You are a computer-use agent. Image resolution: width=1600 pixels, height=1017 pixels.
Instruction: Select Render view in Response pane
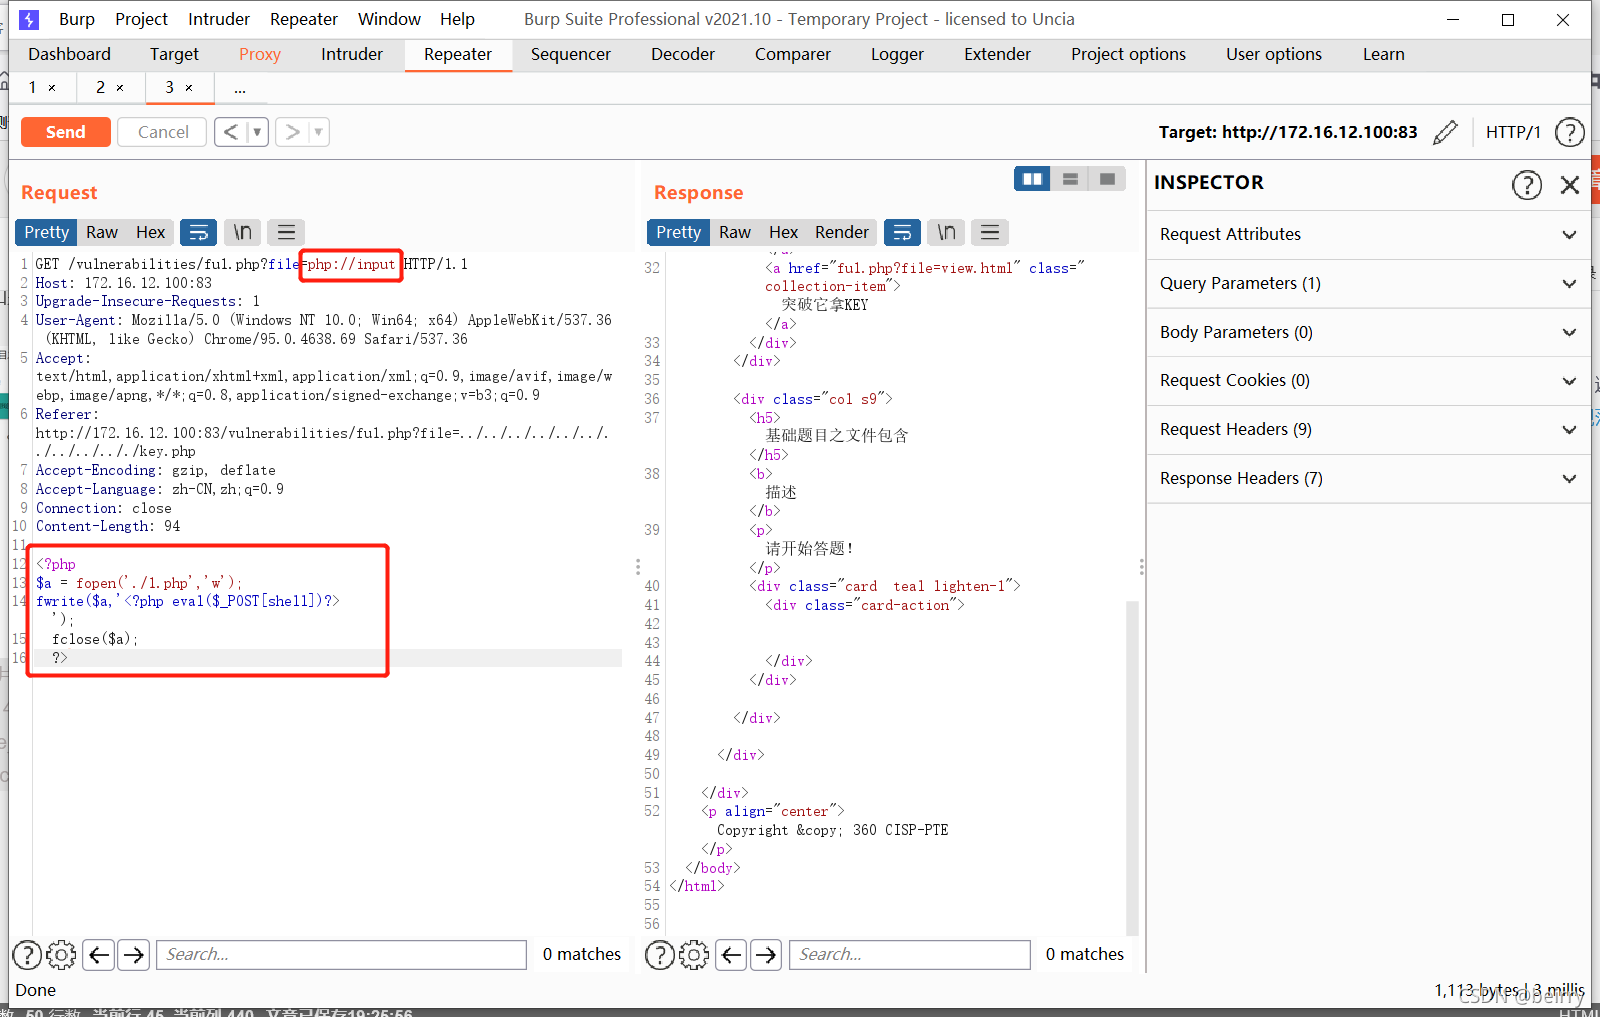coord(842,232)
